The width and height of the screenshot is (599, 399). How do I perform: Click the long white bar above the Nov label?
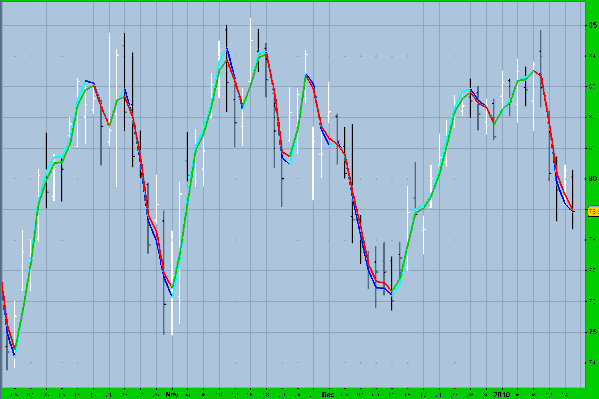click(172, 283)
